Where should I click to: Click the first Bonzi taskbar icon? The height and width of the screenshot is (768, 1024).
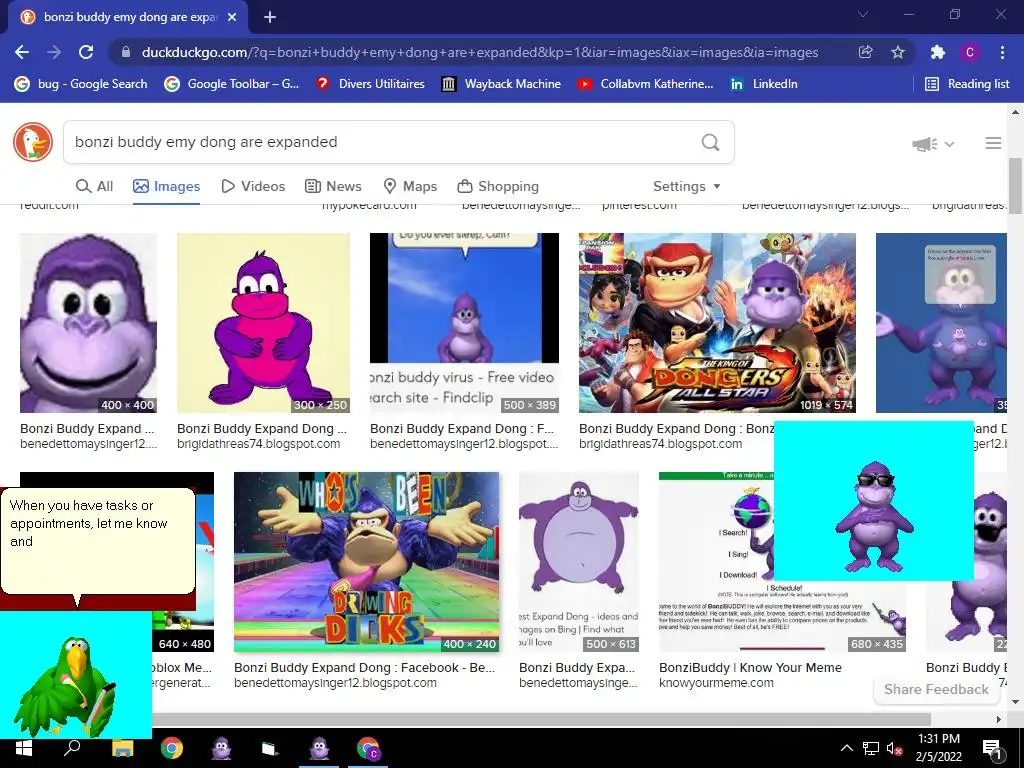tap(221, 748)
